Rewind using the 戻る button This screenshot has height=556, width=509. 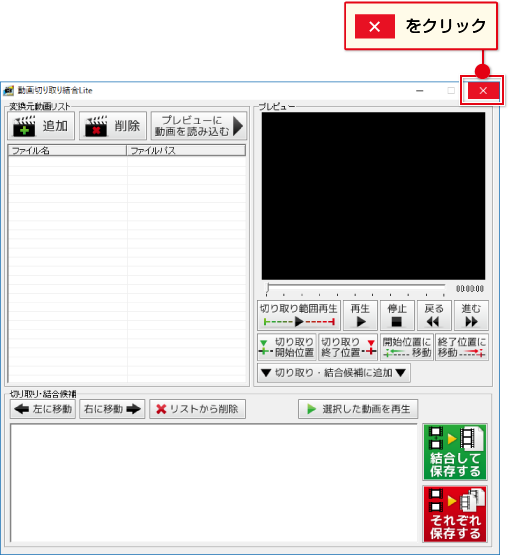[434, 315]
